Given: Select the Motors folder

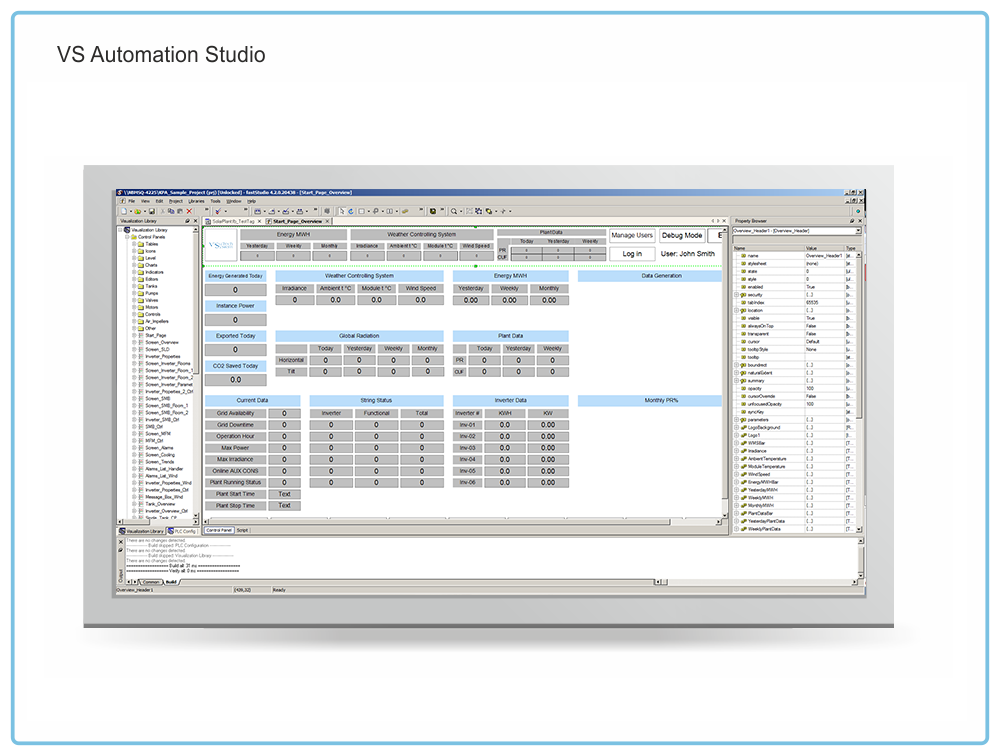Looking at the screenshot, I should (x=152, y=307).
